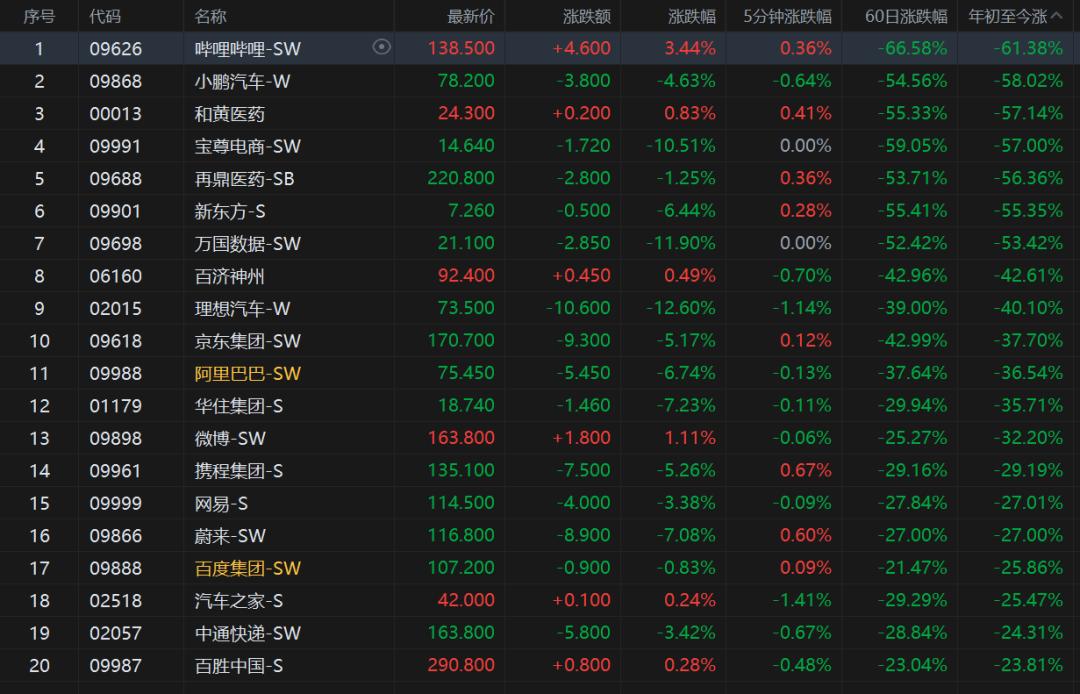The height and width of the screenshot is (694, 1080).
Task: Open stock 小鹏汽车-W
Action: 242,81
